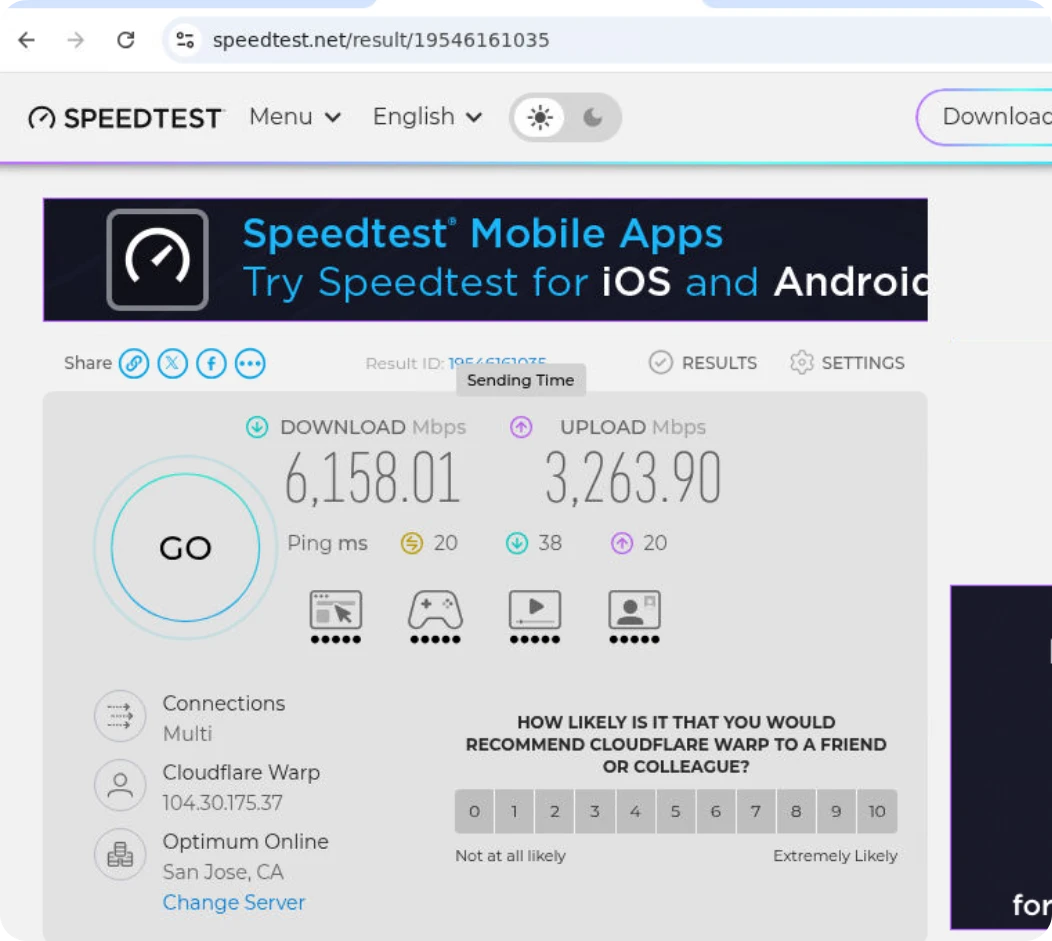Click the video streaming rating icon

pyautogui.click(x=535, y=610)
